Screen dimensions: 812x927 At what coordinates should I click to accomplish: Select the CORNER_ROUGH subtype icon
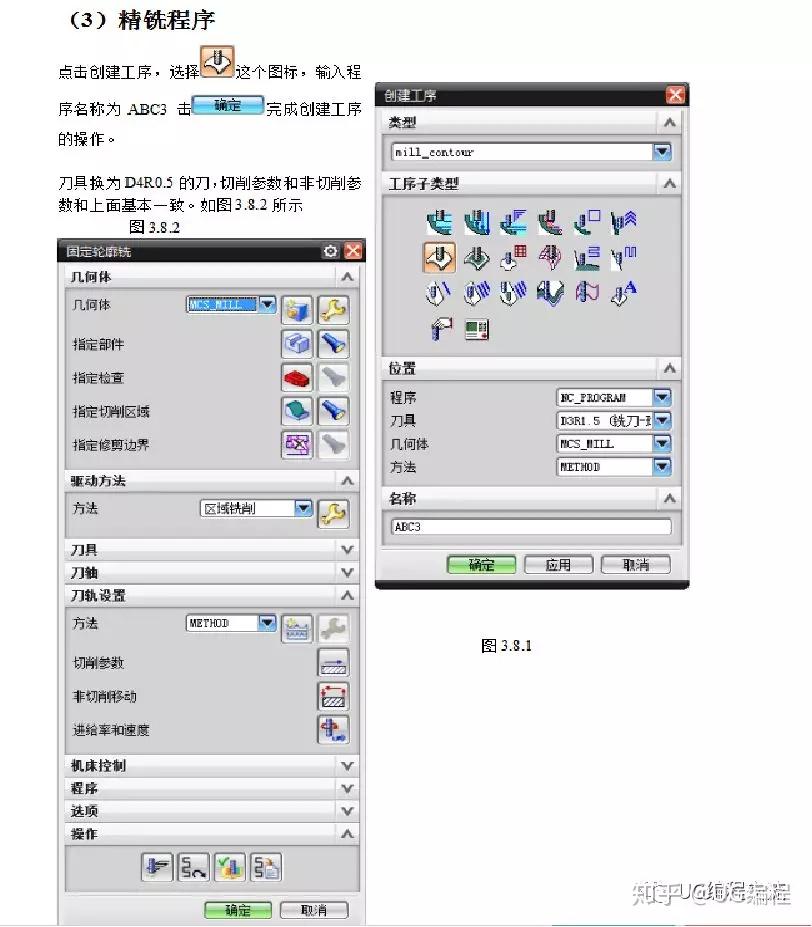513,222
